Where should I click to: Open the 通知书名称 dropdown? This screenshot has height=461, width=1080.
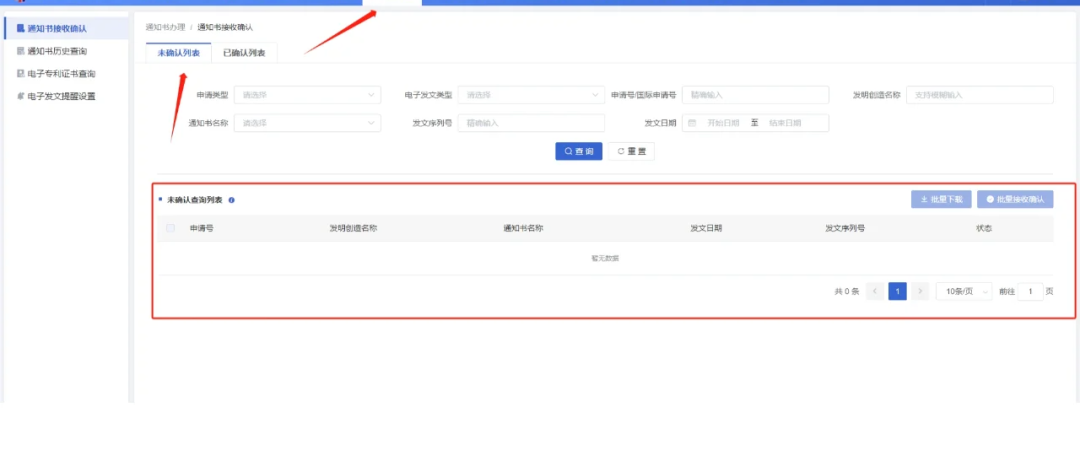pyautogui.click(x=307, y=123)
